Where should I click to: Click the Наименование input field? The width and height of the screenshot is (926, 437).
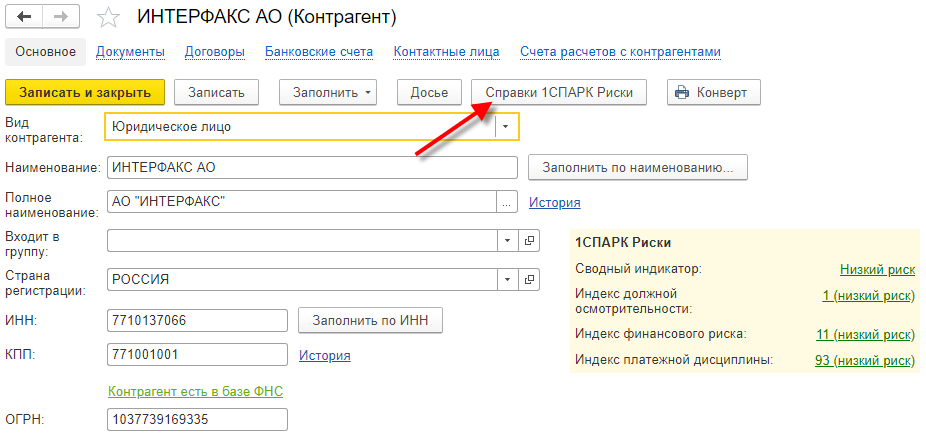[312, 167]
